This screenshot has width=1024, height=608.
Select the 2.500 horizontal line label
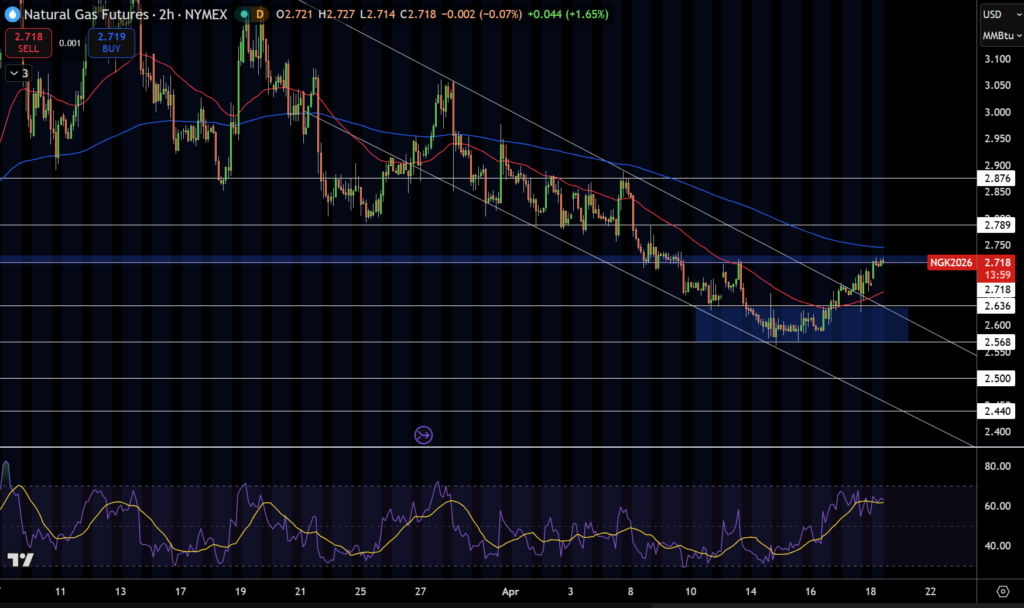tap(997, 378)
